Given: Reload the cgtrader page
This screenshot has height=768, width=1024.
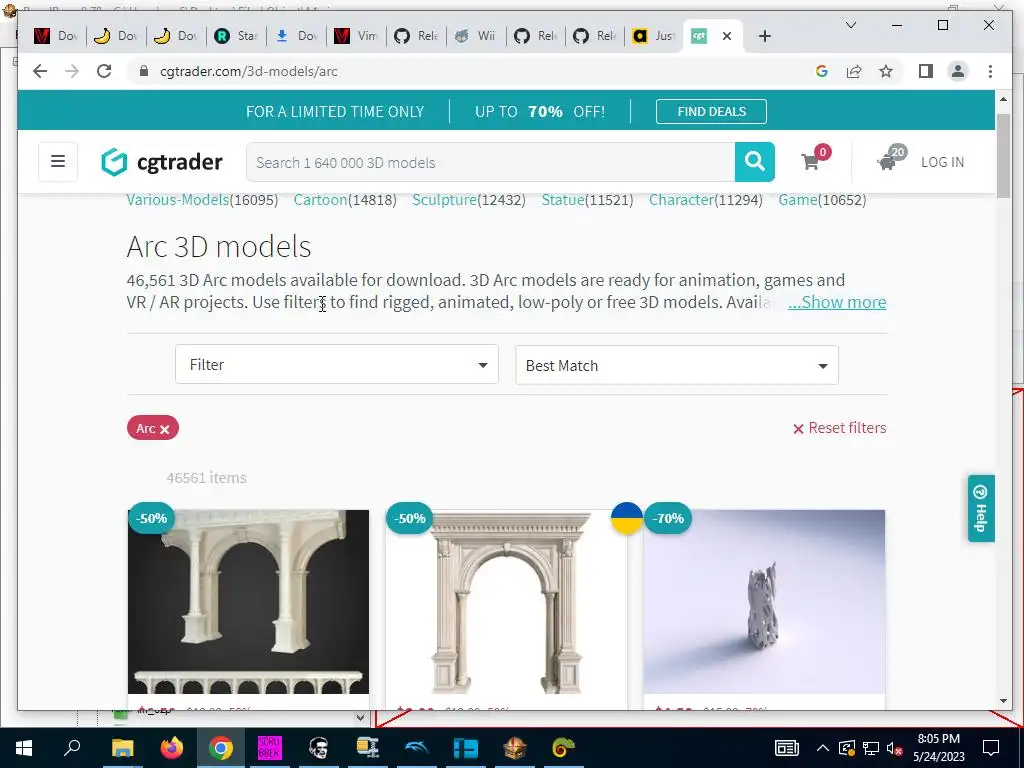Looking at the screenshot, I should (104, 71).
